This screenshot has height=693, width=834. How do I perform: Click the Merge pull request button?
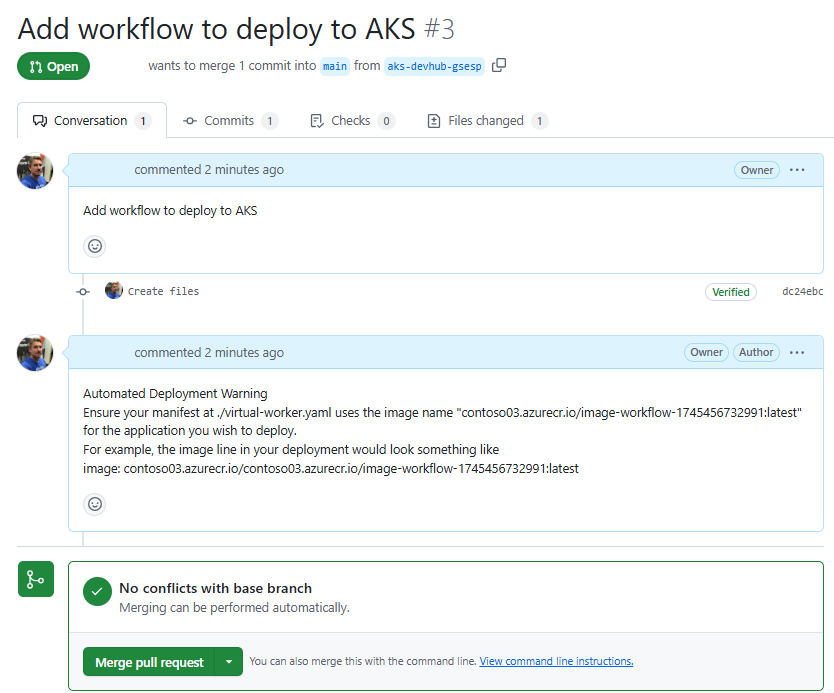[x=149, y=662]
